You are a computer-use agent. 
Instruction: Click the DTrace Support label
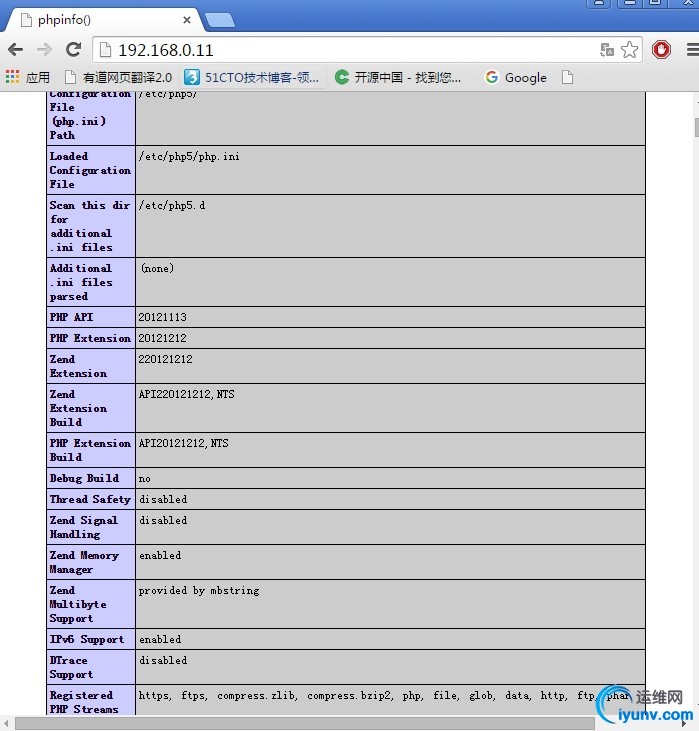(x=71, y=667)
